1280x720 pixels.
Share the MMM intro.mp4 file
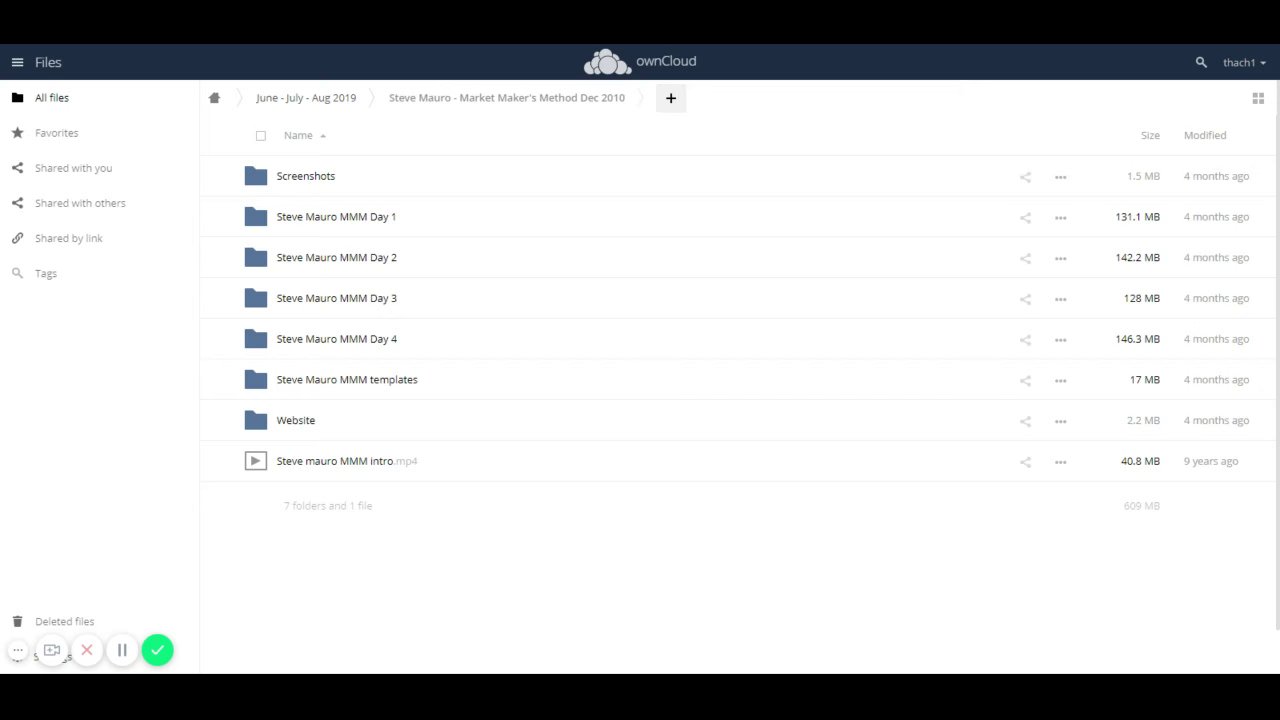1025,462
